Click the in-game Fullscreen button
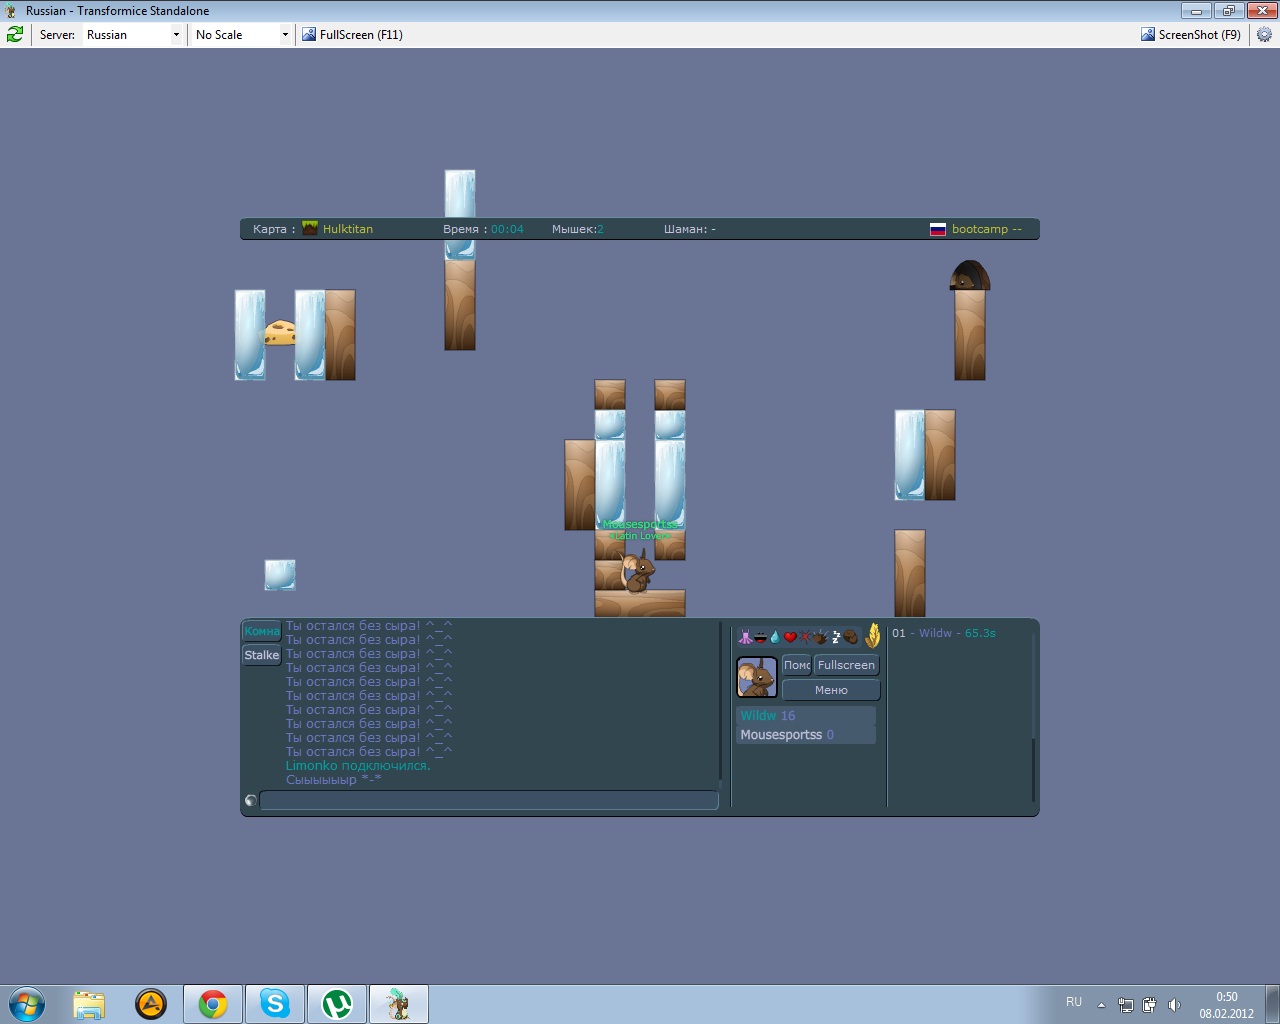This screenshot has width=1280, height=1024. point(847,665)
